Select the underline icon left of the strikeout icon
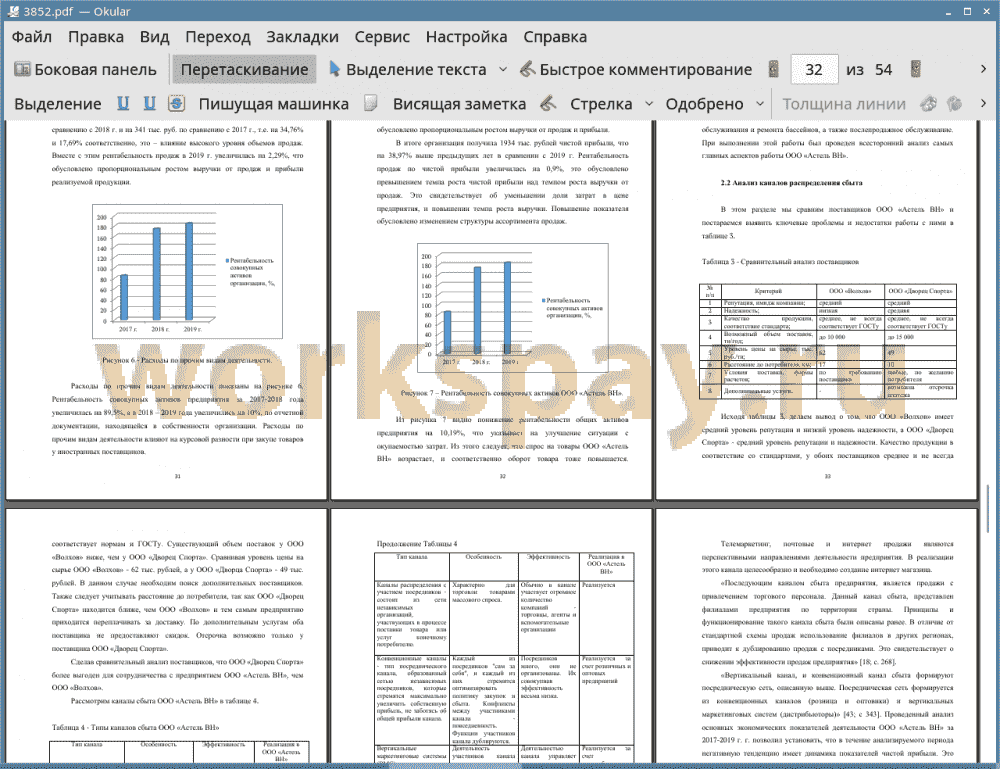 (x=149, y=103)
